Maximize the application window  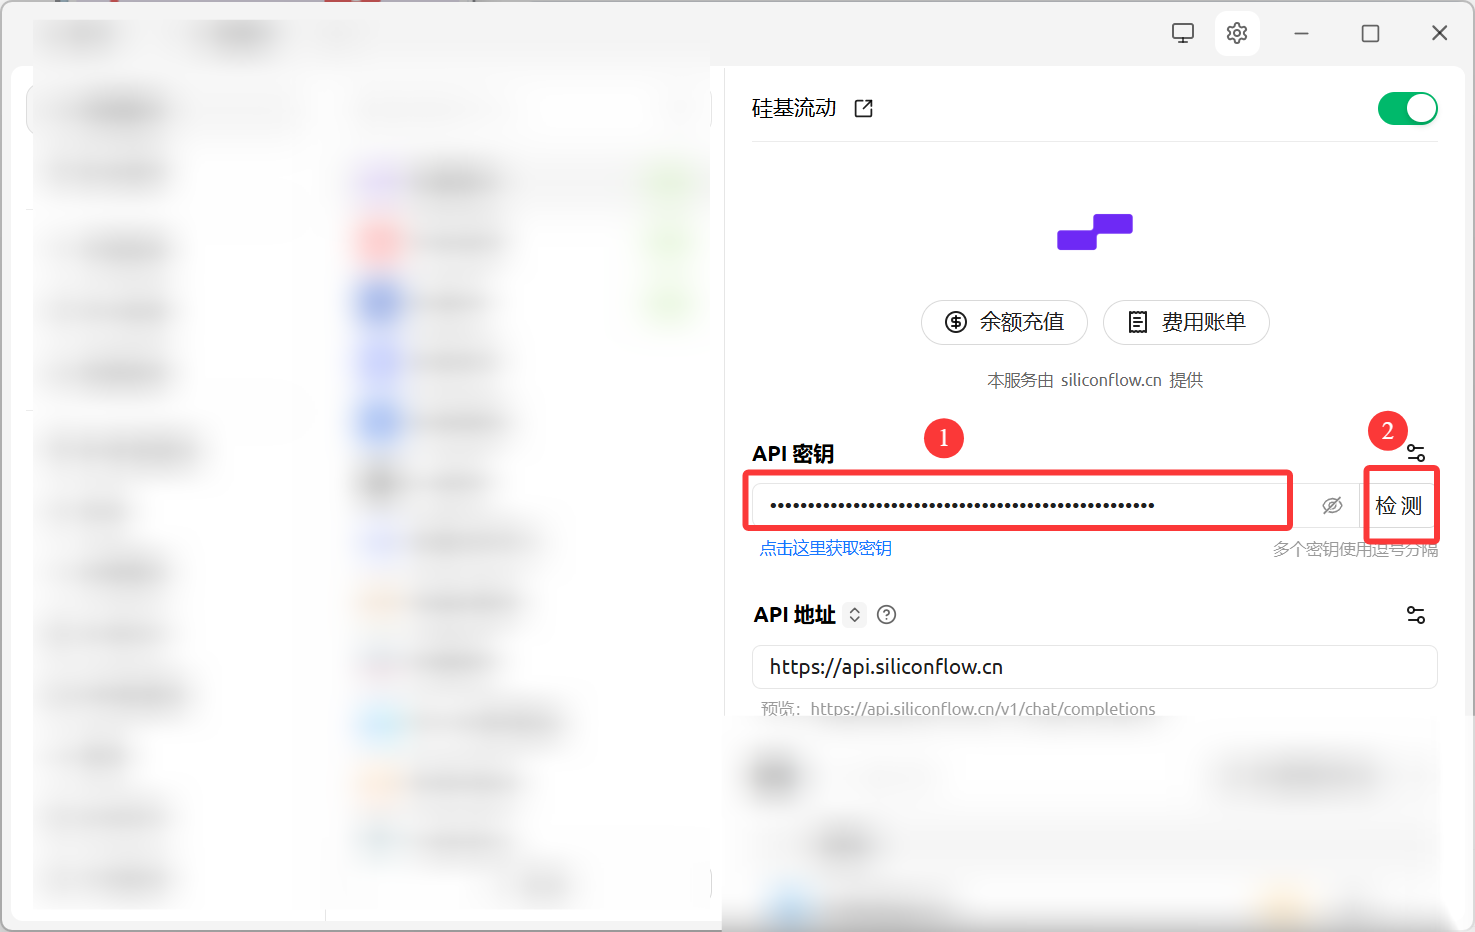(x=1370, y=33)
